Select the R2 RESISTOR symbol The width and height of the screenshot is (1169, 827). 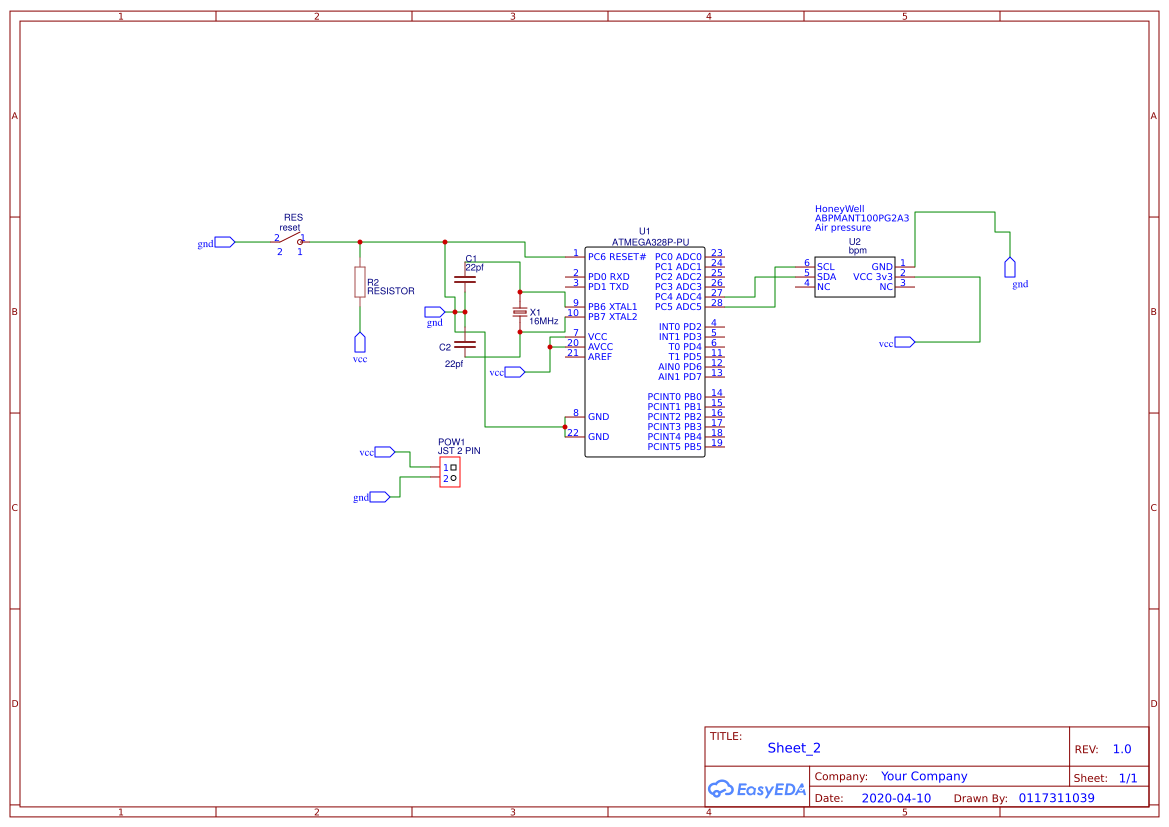click(x=360, y=283)
